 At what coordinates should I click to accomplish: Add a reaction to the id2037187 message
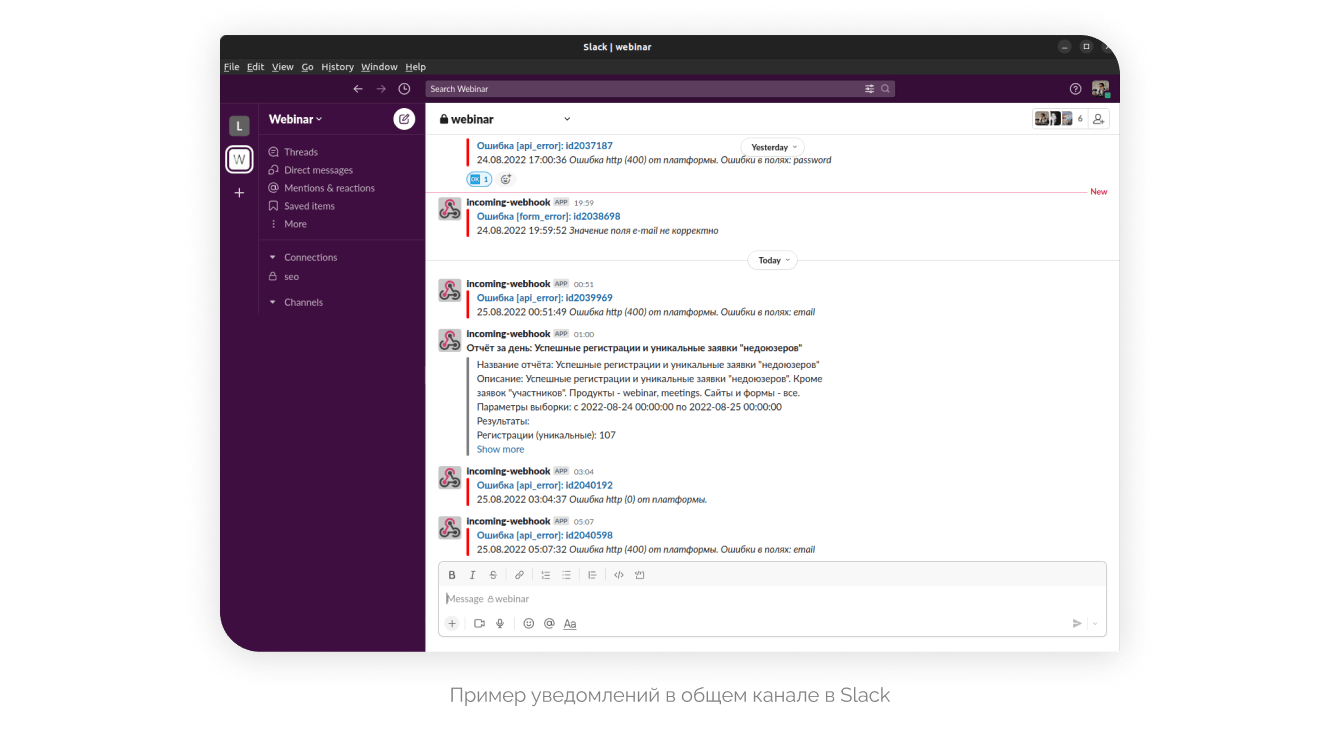[506, 179]
